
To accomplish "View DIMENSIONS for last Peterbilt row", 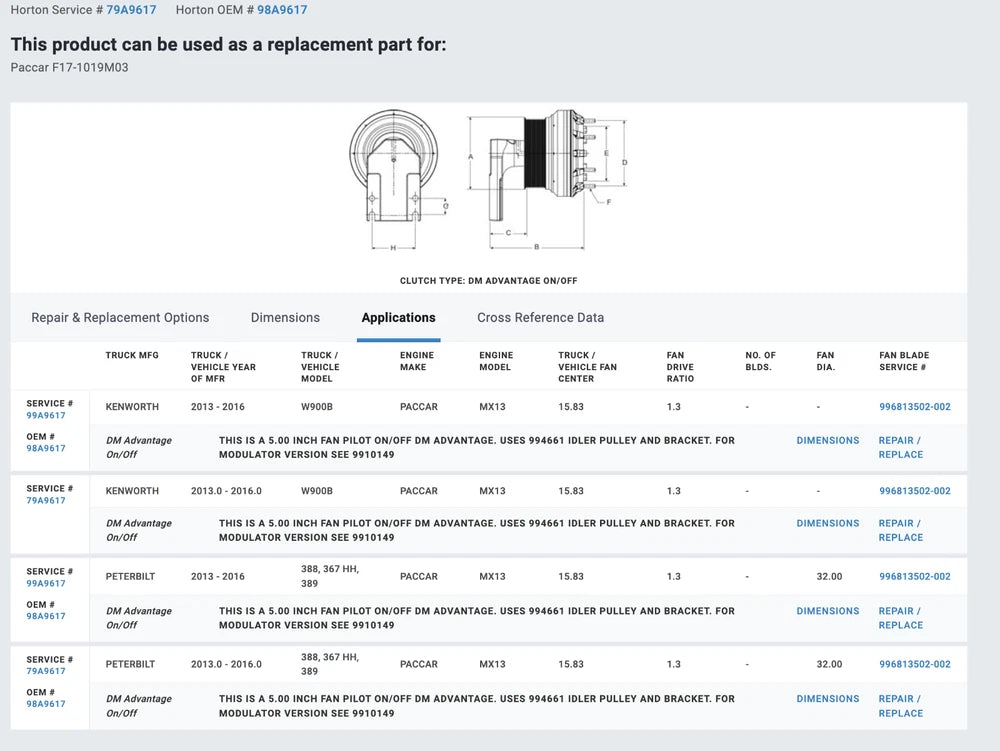I will click(827, 699).
